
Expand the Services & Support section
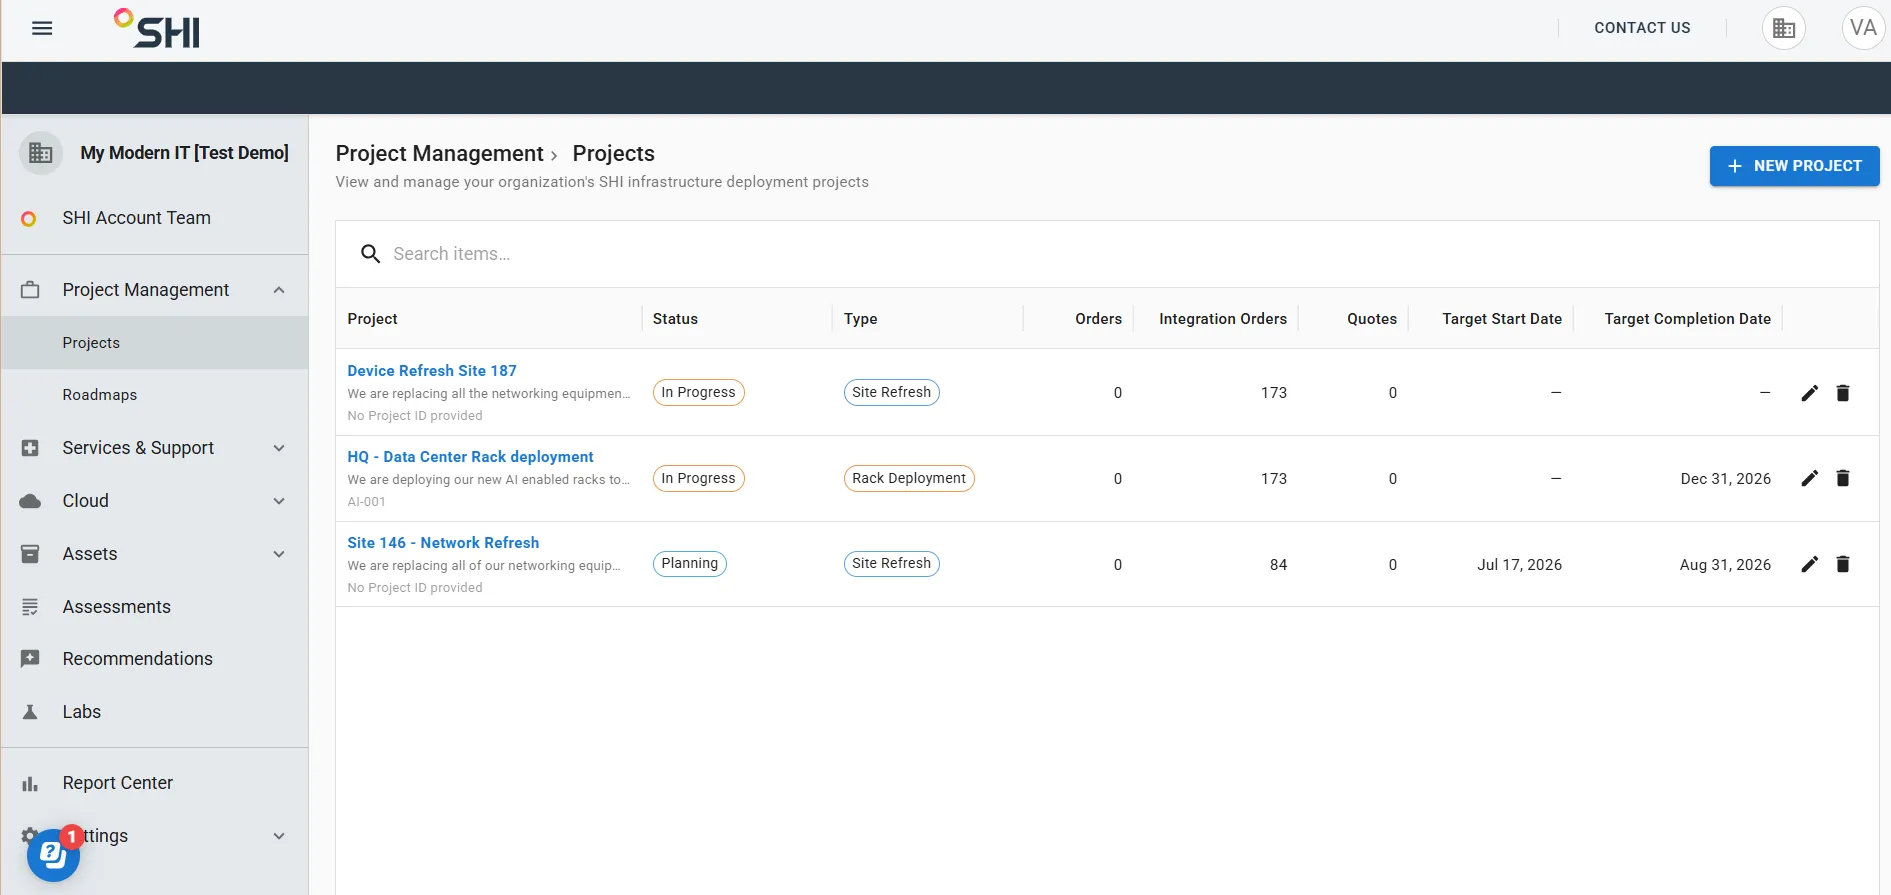tap(279, 448)
